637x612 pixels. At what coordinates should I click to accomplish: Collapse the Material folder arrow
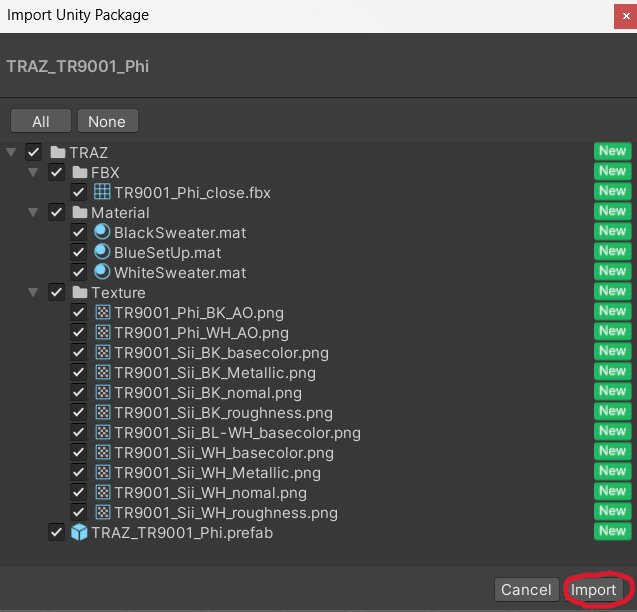[x=33, y=212]
